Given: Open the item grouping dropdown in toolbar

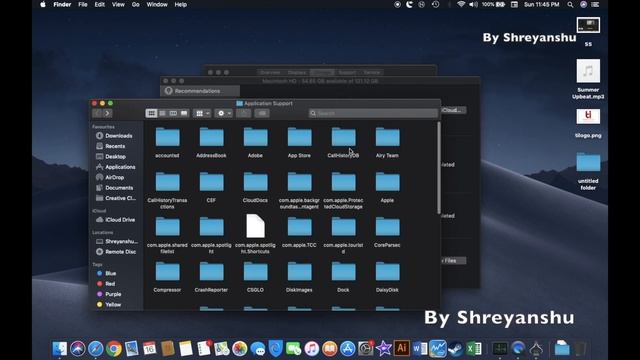Looking at the screenshot, I should click(202, 113).
